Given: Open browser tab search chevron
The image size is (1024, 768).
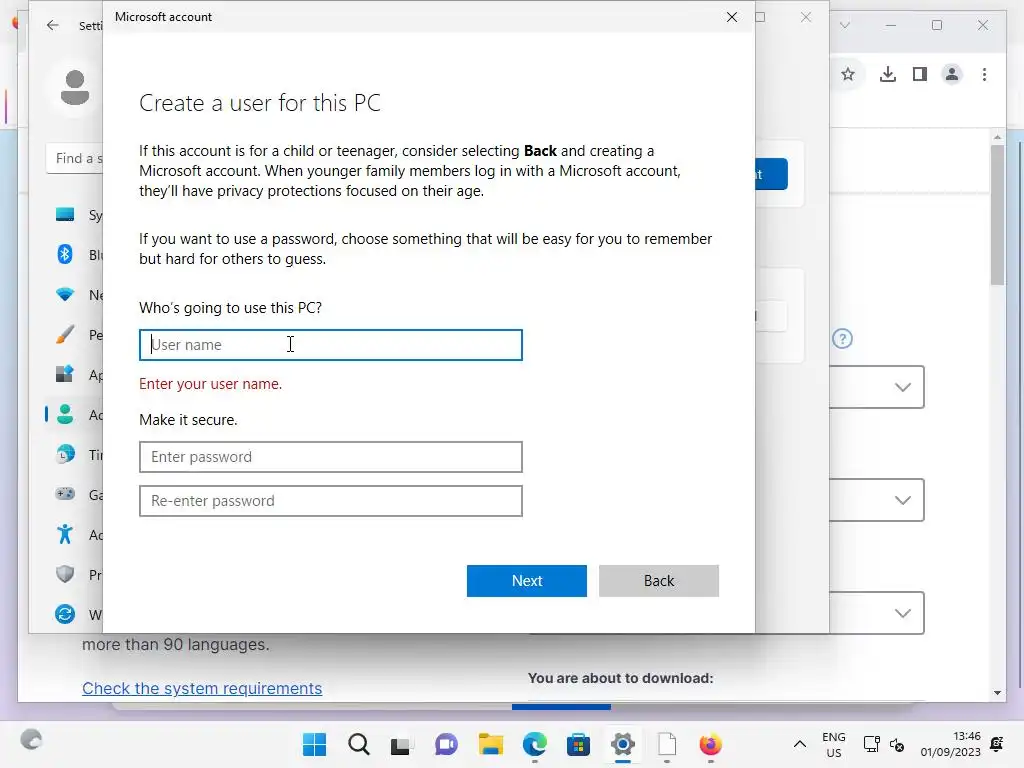Looking at the screenshot, I should [x=844, y=25].
